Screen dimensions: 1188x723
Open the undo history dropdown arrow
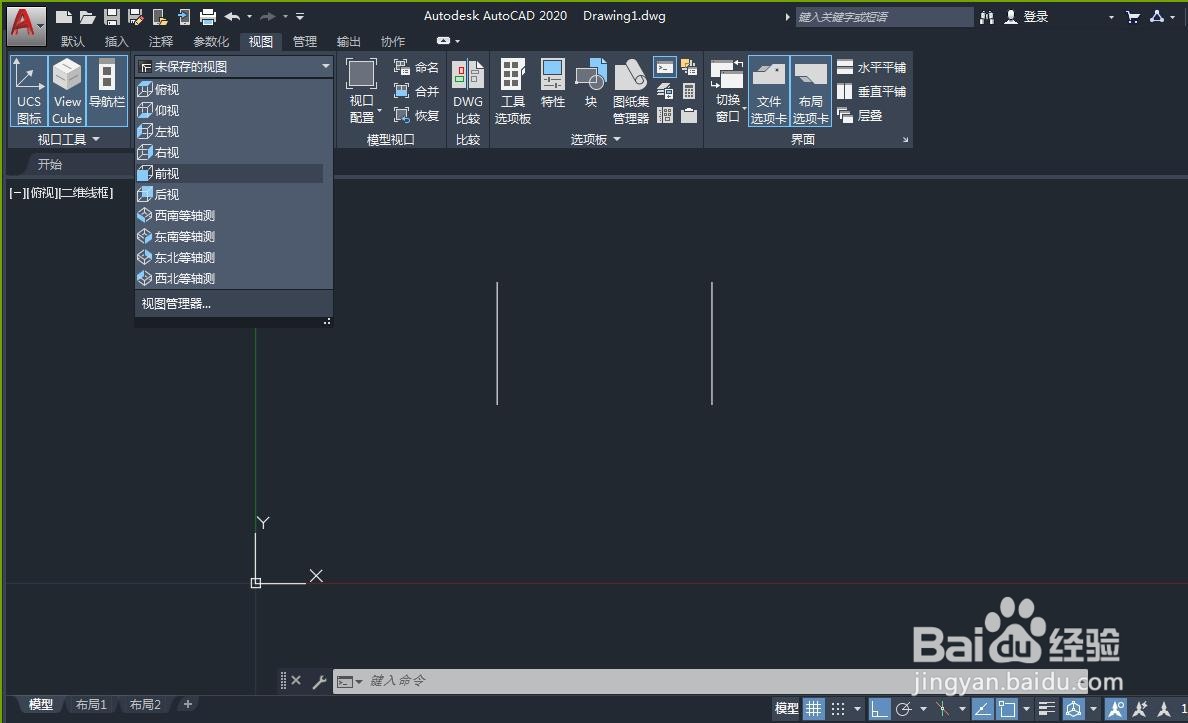click(x=249, y=17)
